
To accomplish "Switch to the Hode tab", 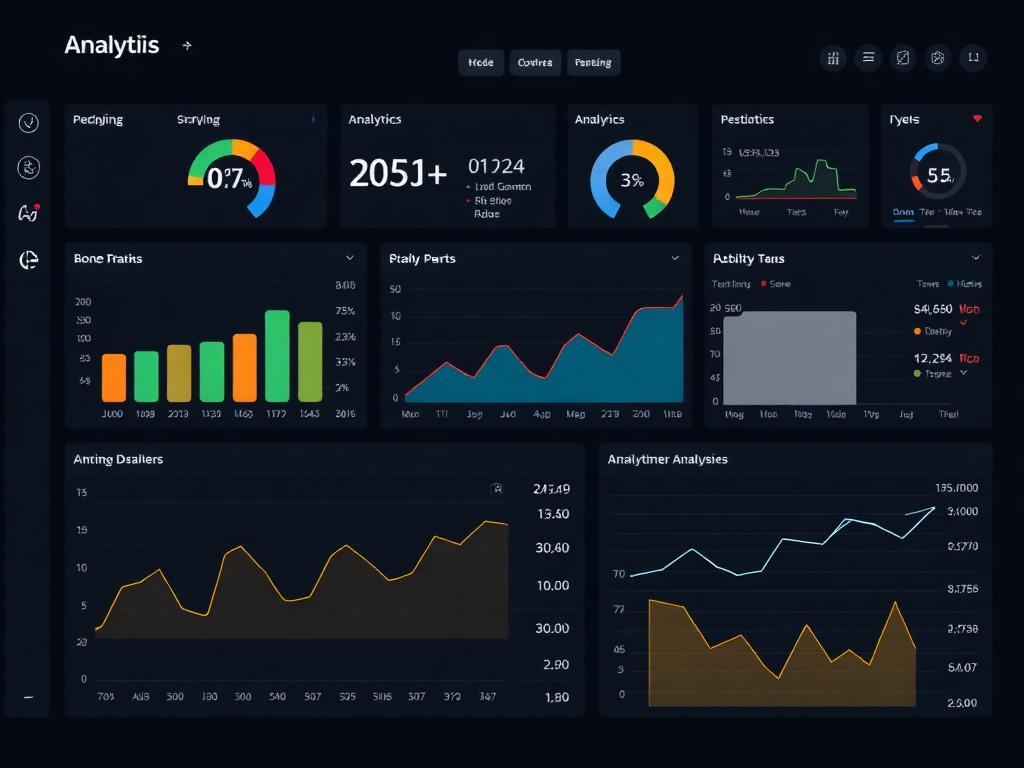I will coord(481,63).
